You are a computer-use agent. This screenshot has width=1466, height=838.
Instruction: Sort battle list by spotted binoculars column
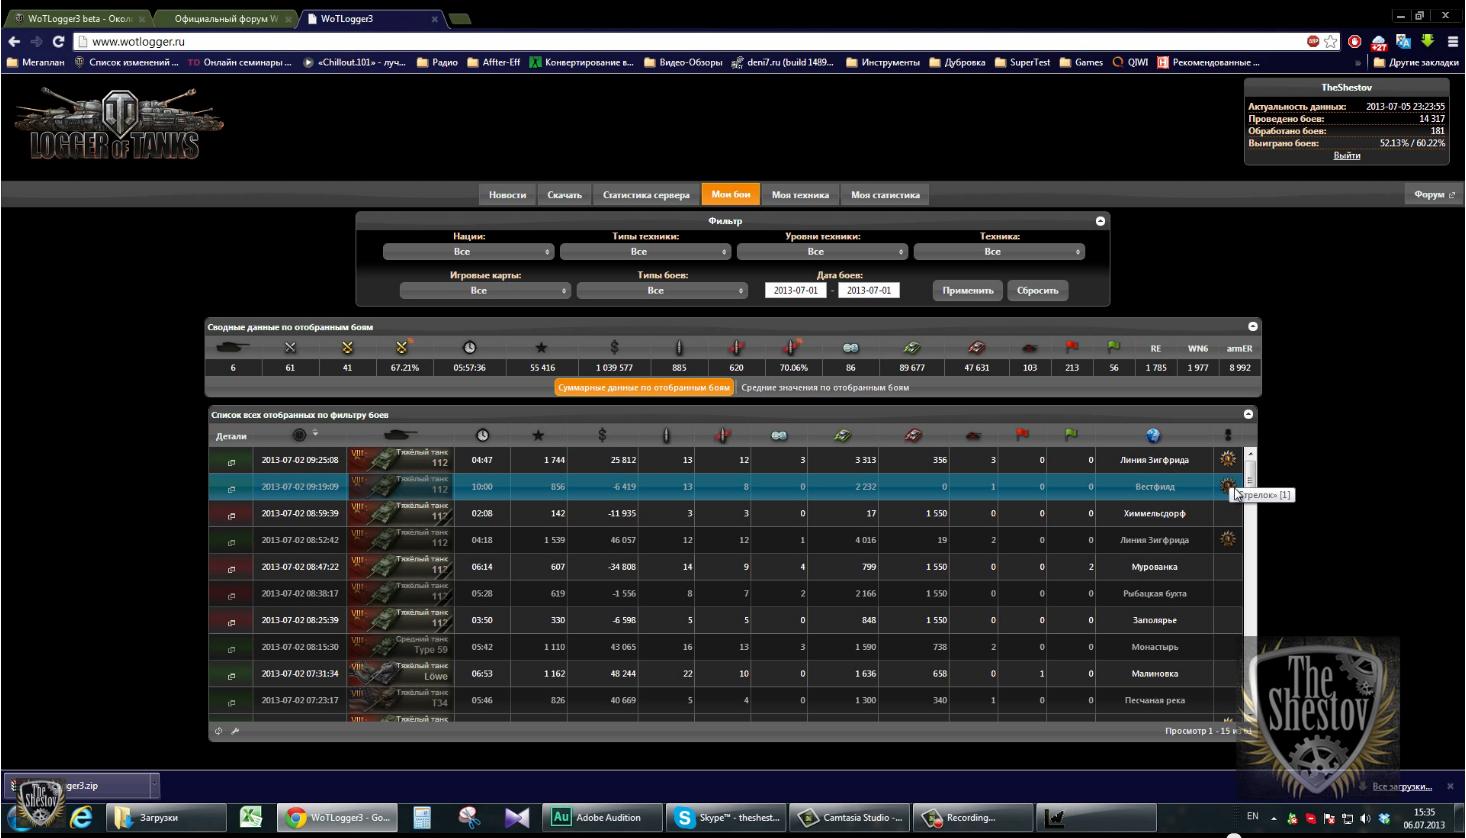(779, 435)
